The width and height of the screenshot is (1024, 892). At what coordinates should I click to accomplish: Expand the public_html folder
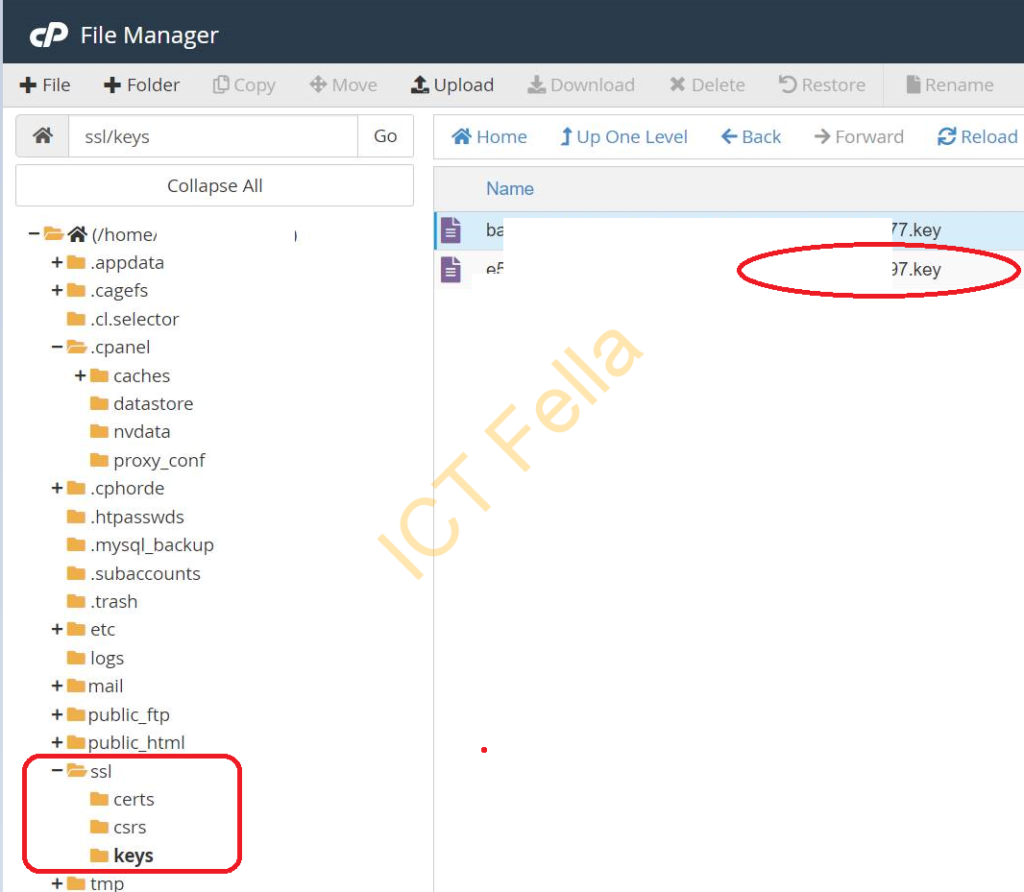pos(57,743)
